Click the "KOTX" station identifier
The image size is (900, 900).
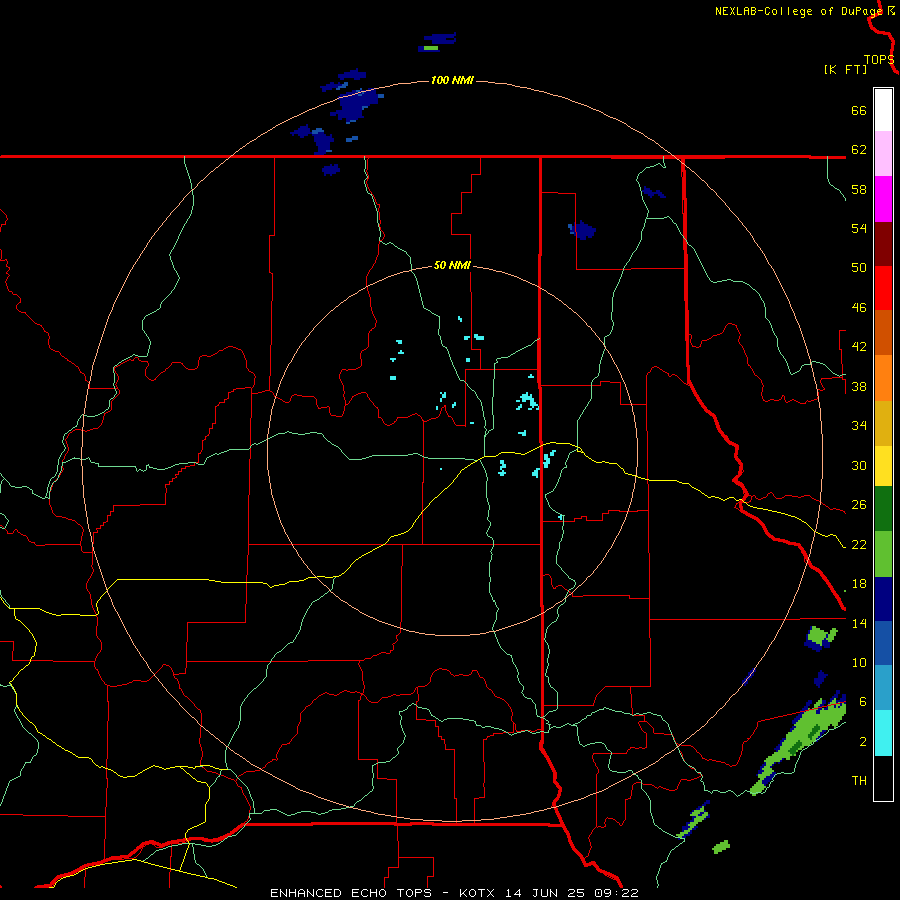coord(479,893)
